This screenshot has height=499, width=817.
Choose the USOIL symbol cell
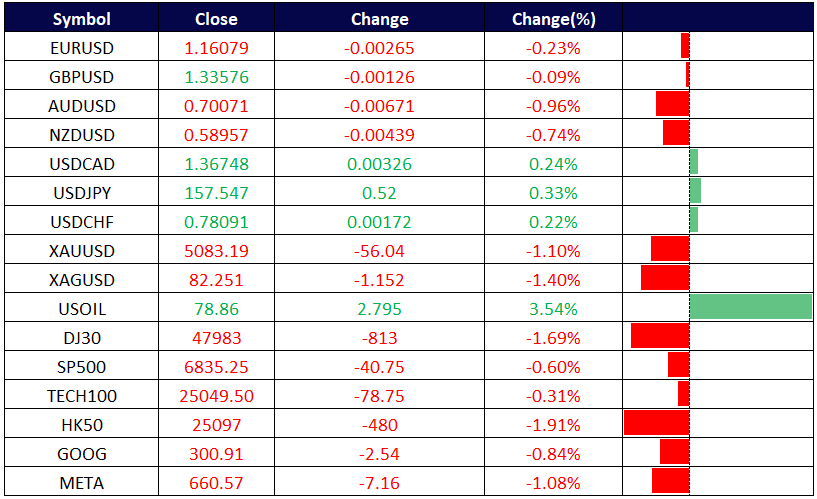click(81, 309)
